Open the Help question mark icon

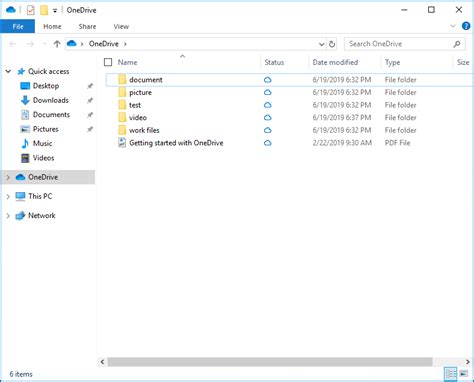tap(466, 26)
